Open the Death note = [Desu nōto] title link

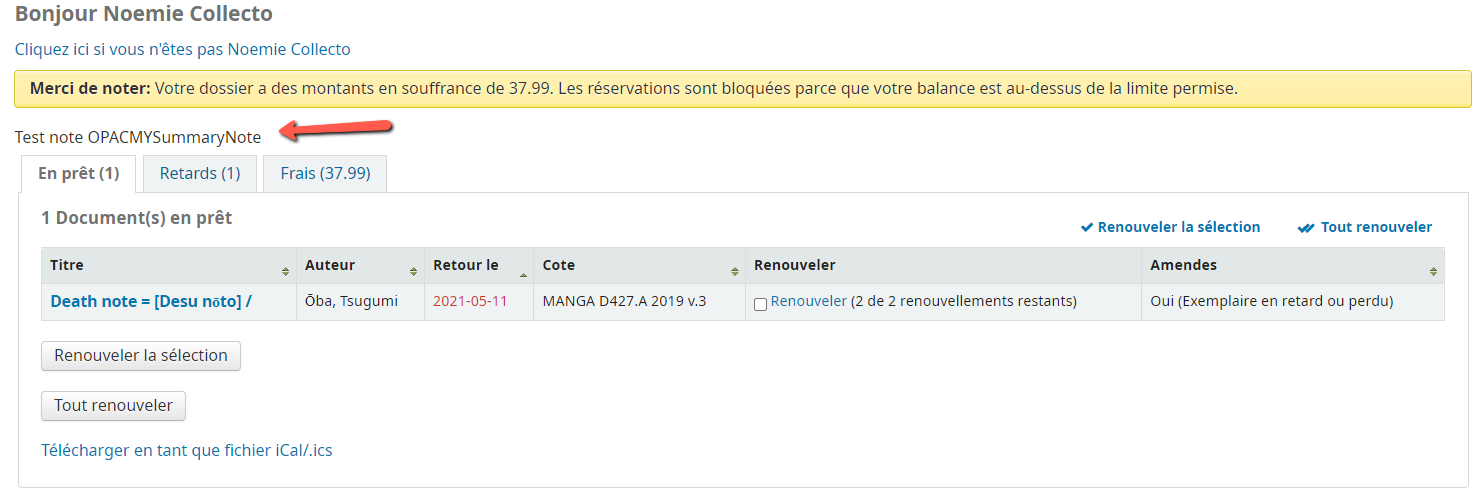(151, 301)
